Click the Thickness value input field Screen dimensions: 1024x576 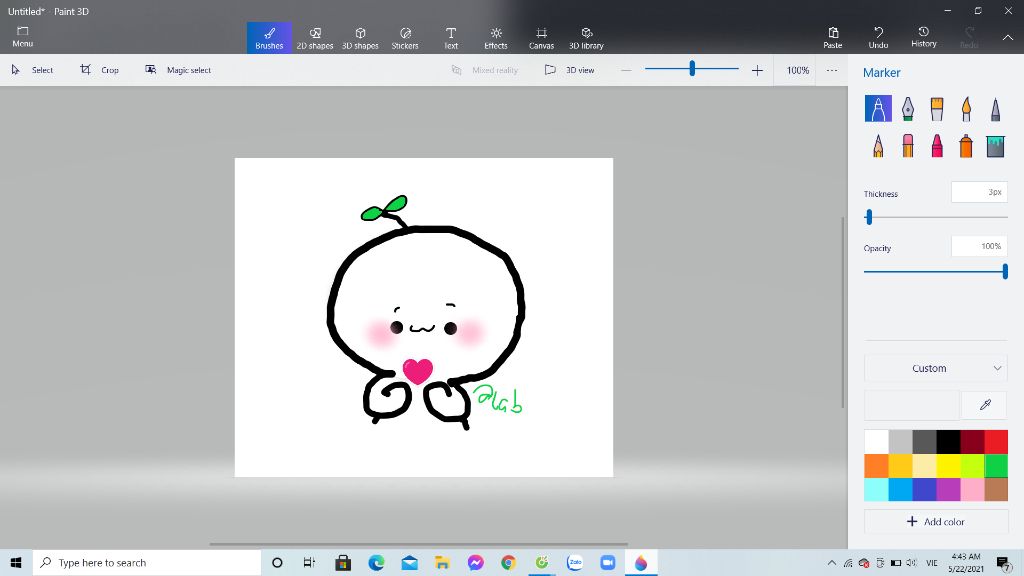979,193
